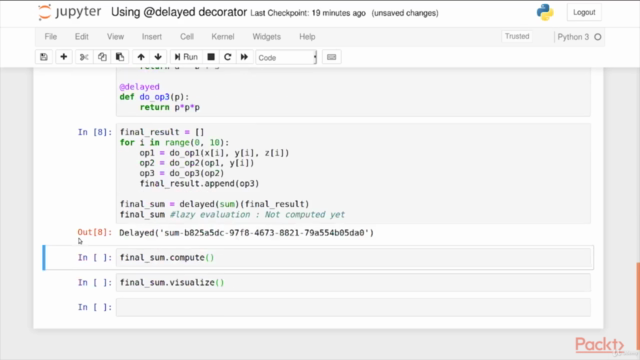Click the lazy evaluation comment text

pos(257,215)
